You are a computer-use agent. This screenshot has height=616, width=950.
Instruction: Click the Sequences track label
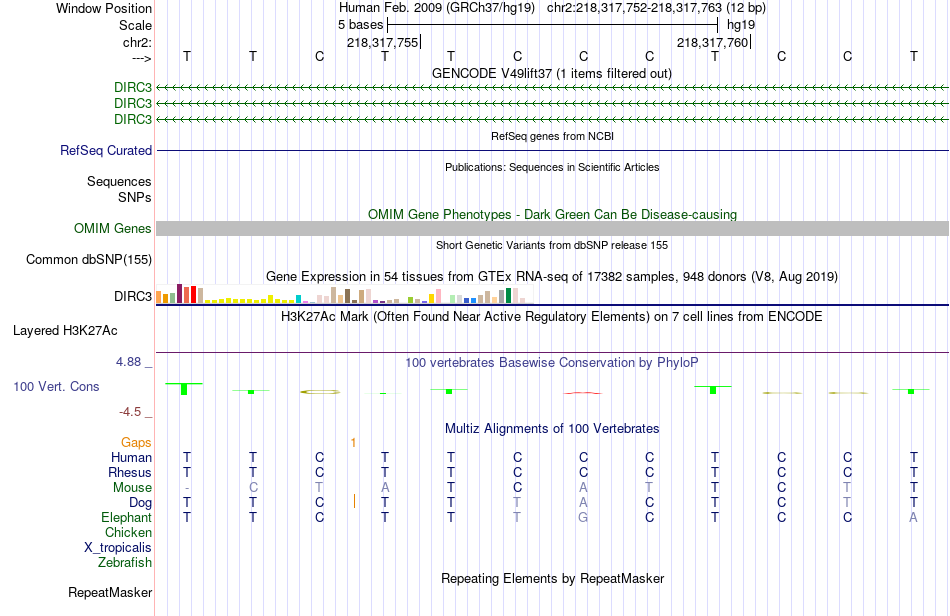click(119, 181)
